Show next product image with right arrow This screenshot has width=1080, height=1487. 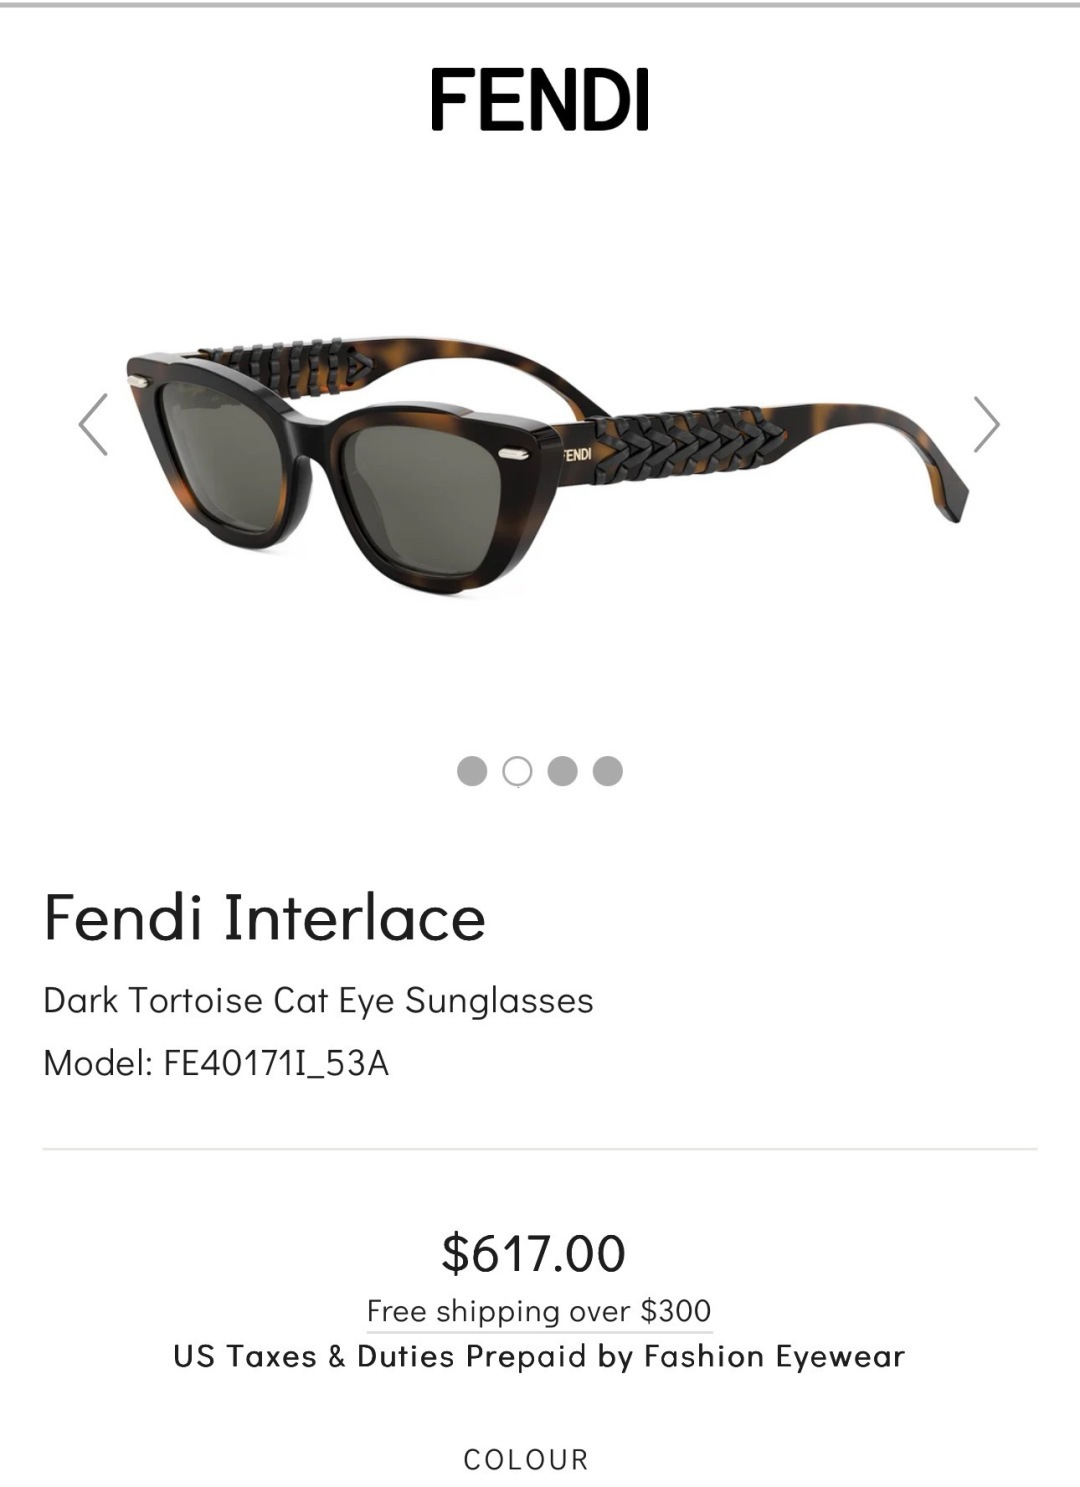(x=986, y=425)
